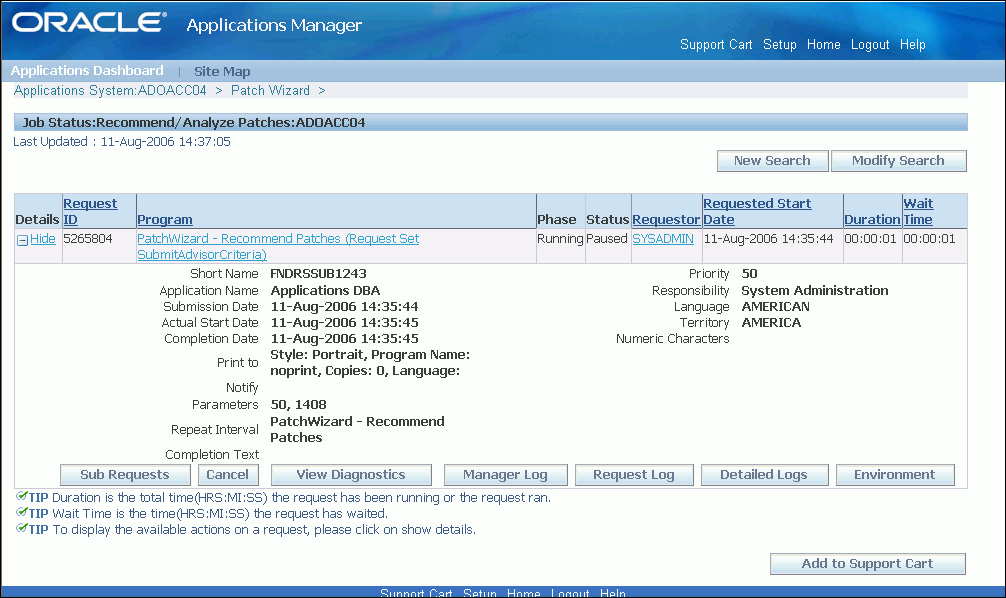Switch to the Site Map tab
Screen dimensions: 1006x598
[x=222, y=71]
